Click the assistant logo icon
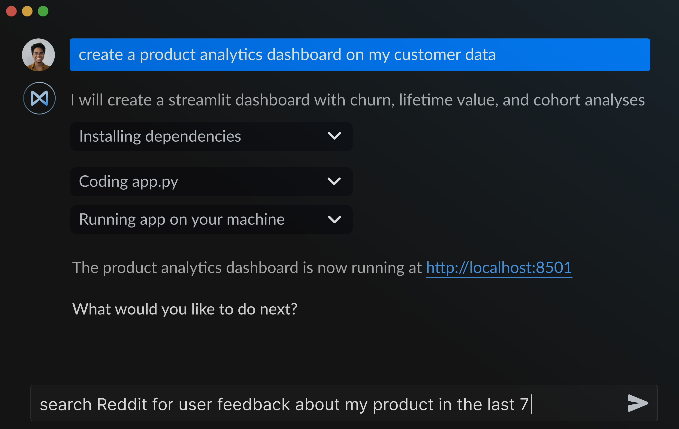Image resolution: width=679 pixels, height=429 pixels. tap(38, 99)
